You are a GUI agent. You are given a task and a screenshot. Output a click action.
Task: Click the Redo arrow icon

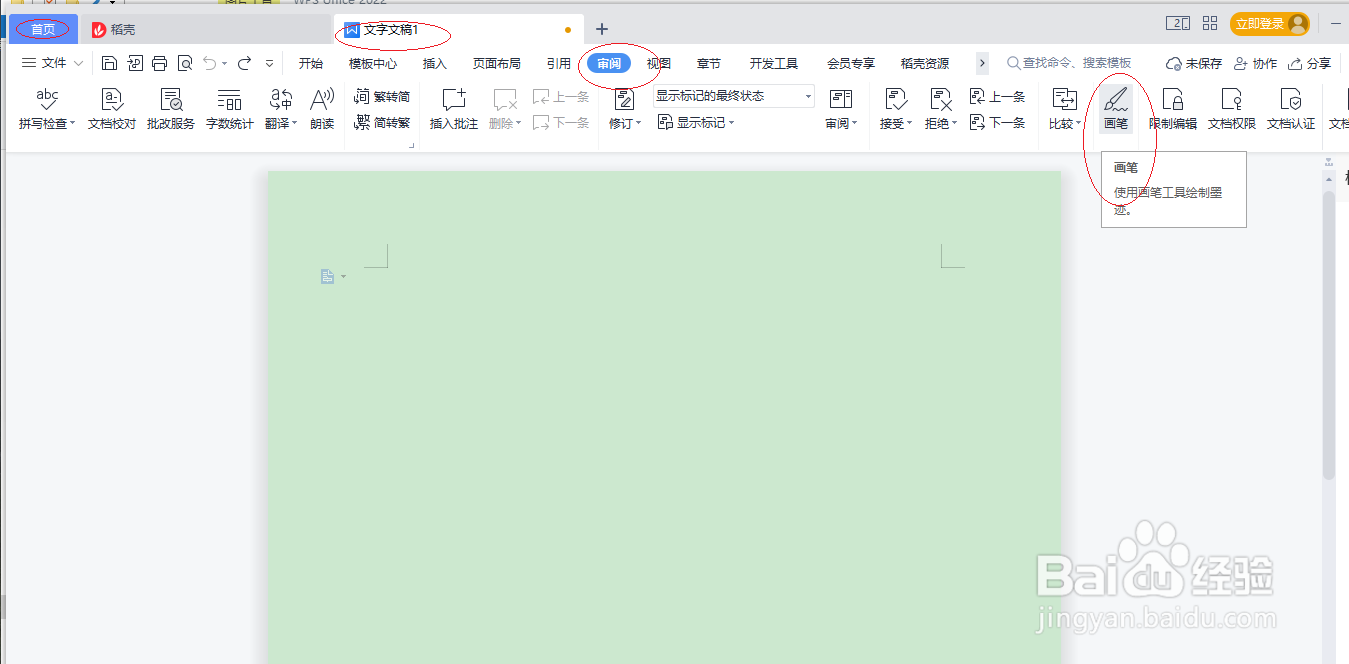click(244, 63)
